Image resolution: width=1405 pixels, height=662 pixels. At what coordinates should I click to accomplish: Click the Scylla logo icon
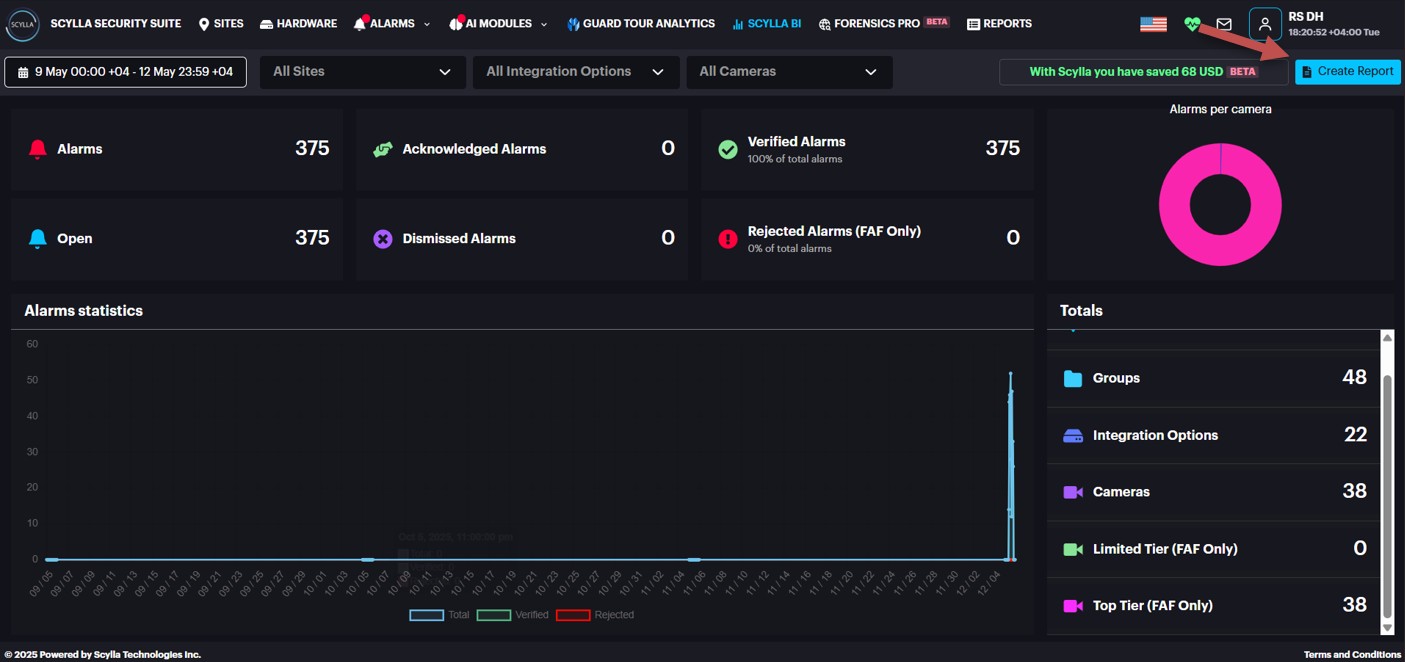(23, 24)
